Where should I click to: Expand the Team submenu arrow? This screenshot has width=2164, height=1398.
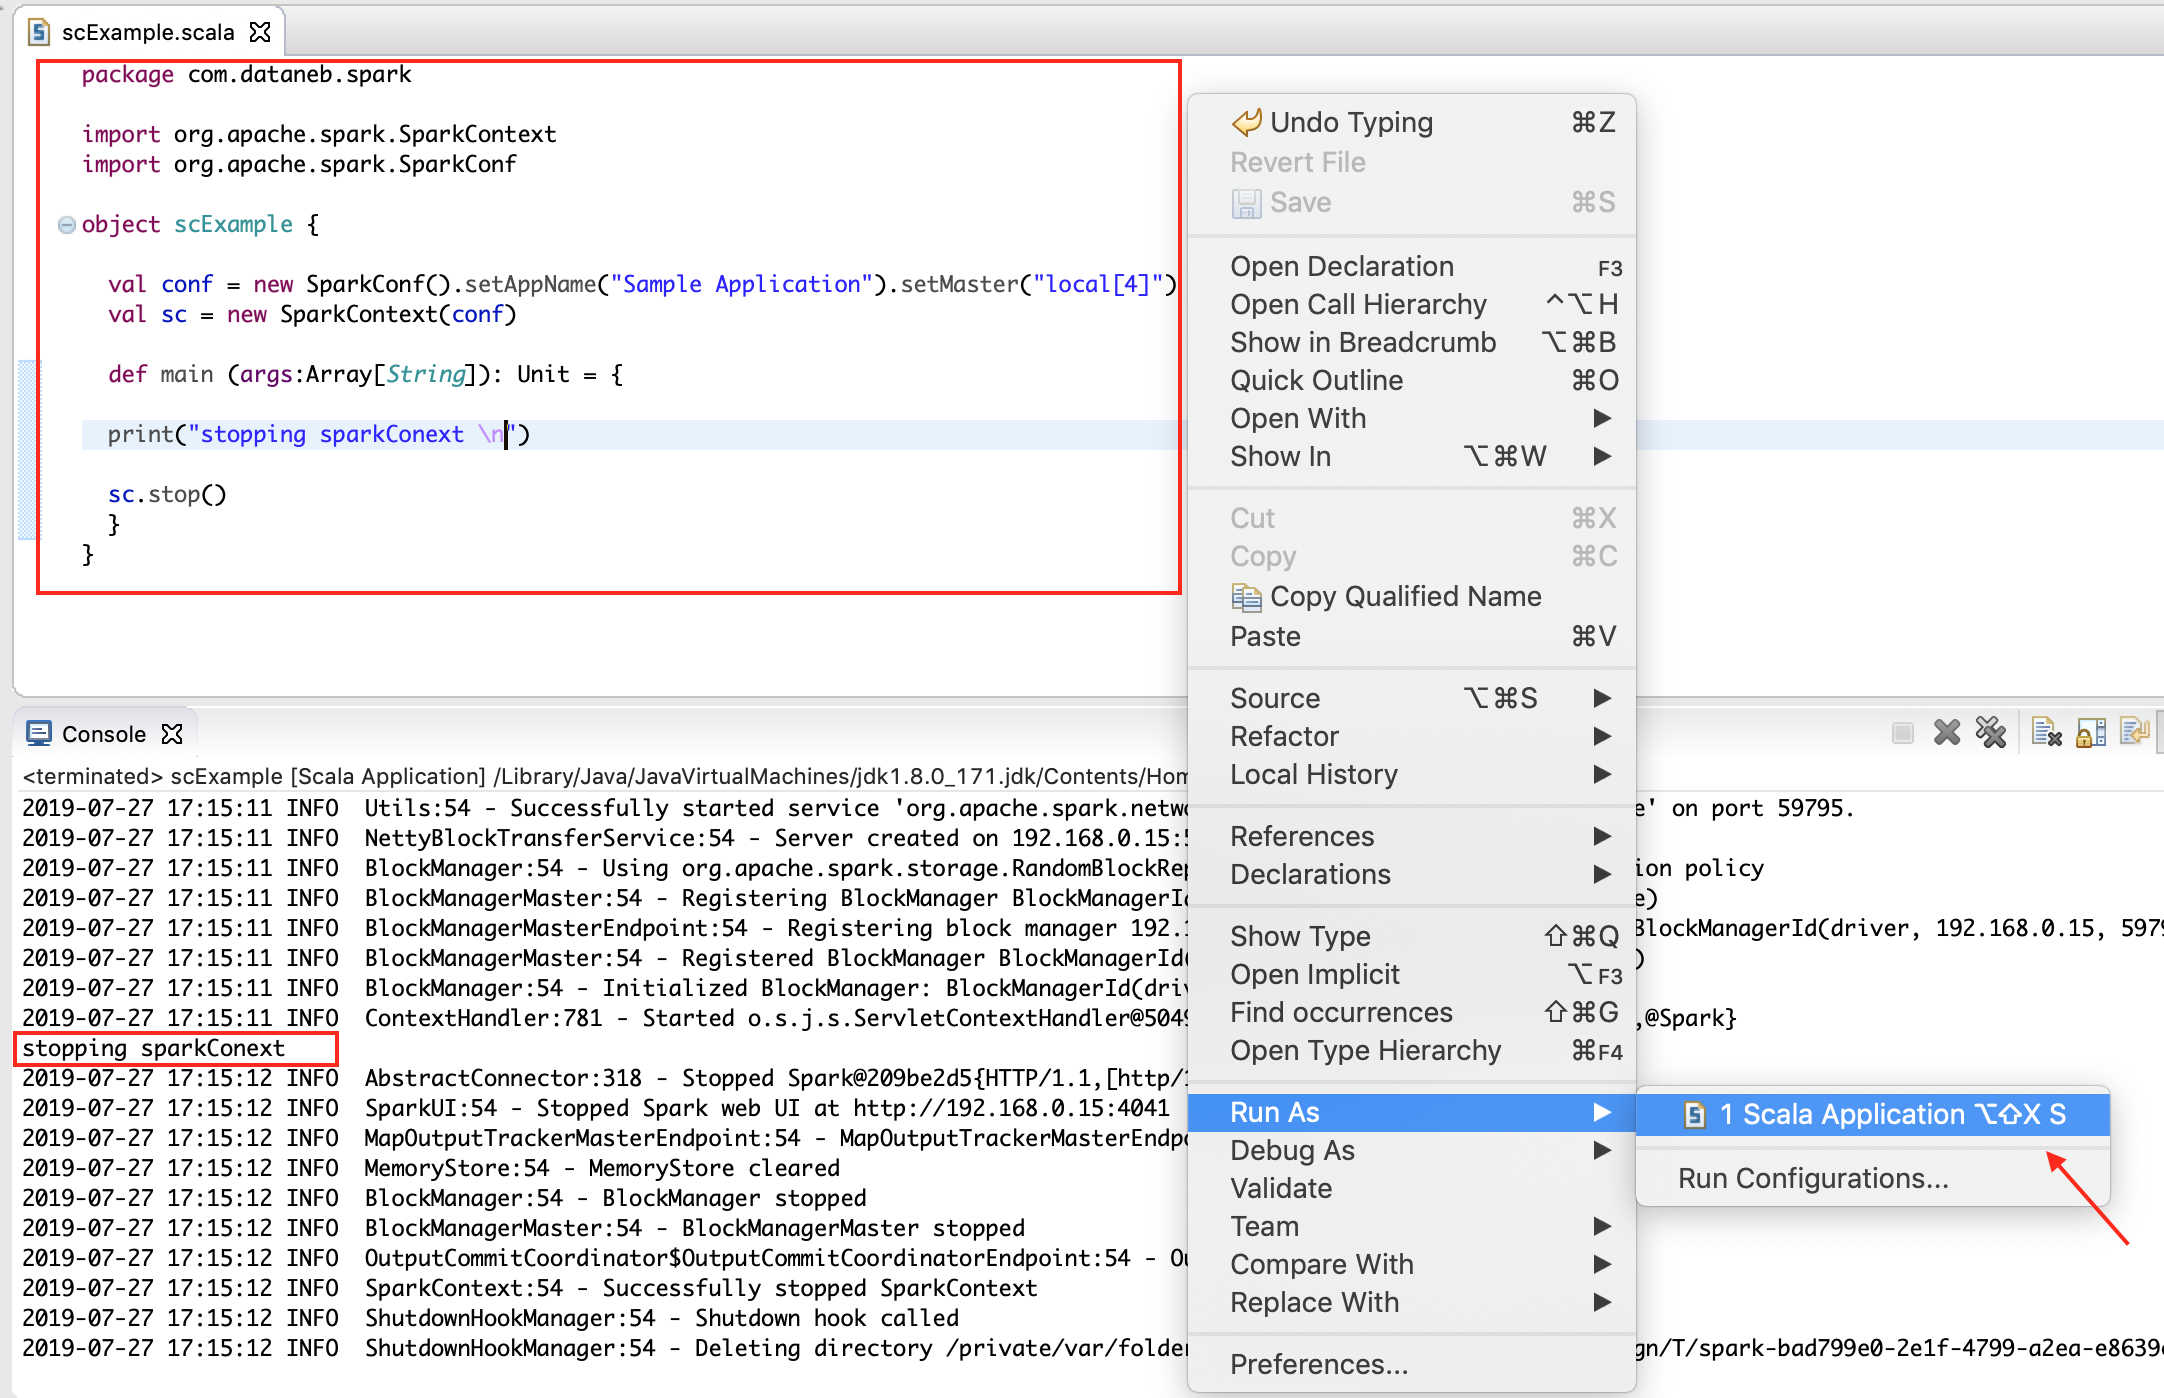(1602, 1226)
